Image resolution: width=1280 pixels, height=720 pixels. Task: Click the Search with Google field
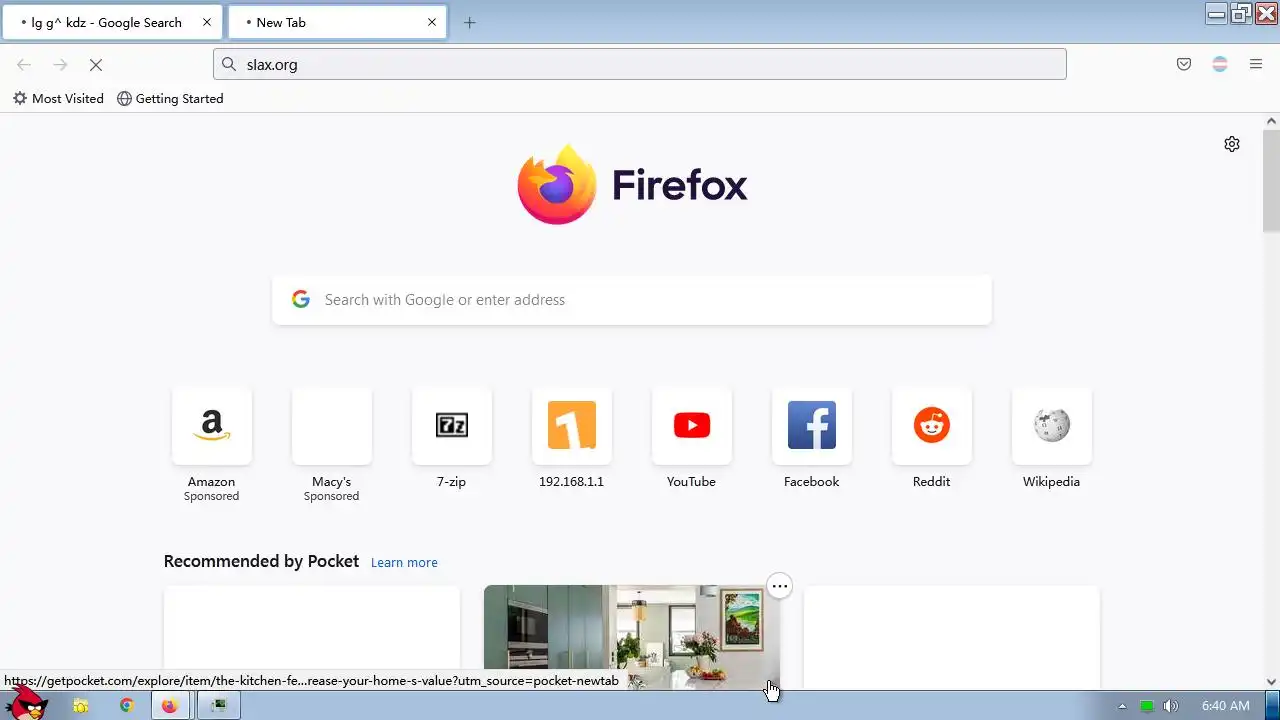pyautogui.click(x=632, y=300)
